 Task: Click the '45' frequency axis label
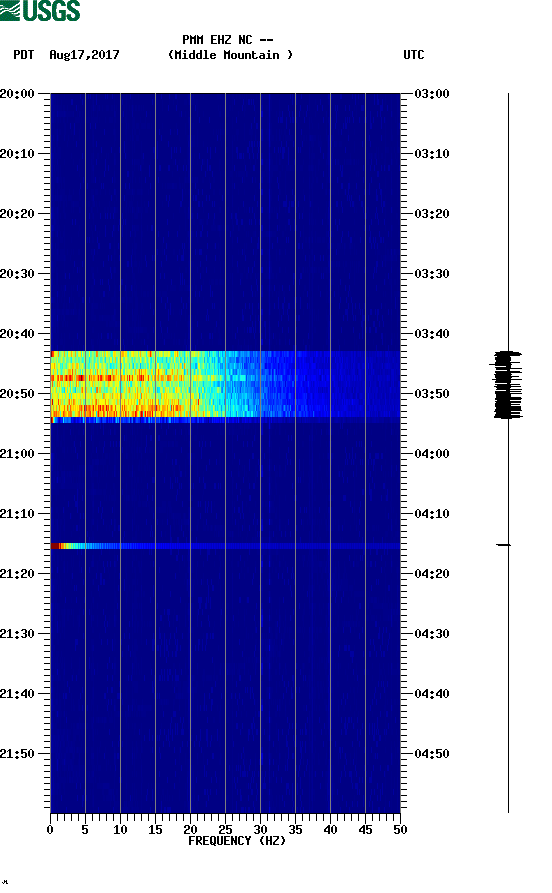365,830
